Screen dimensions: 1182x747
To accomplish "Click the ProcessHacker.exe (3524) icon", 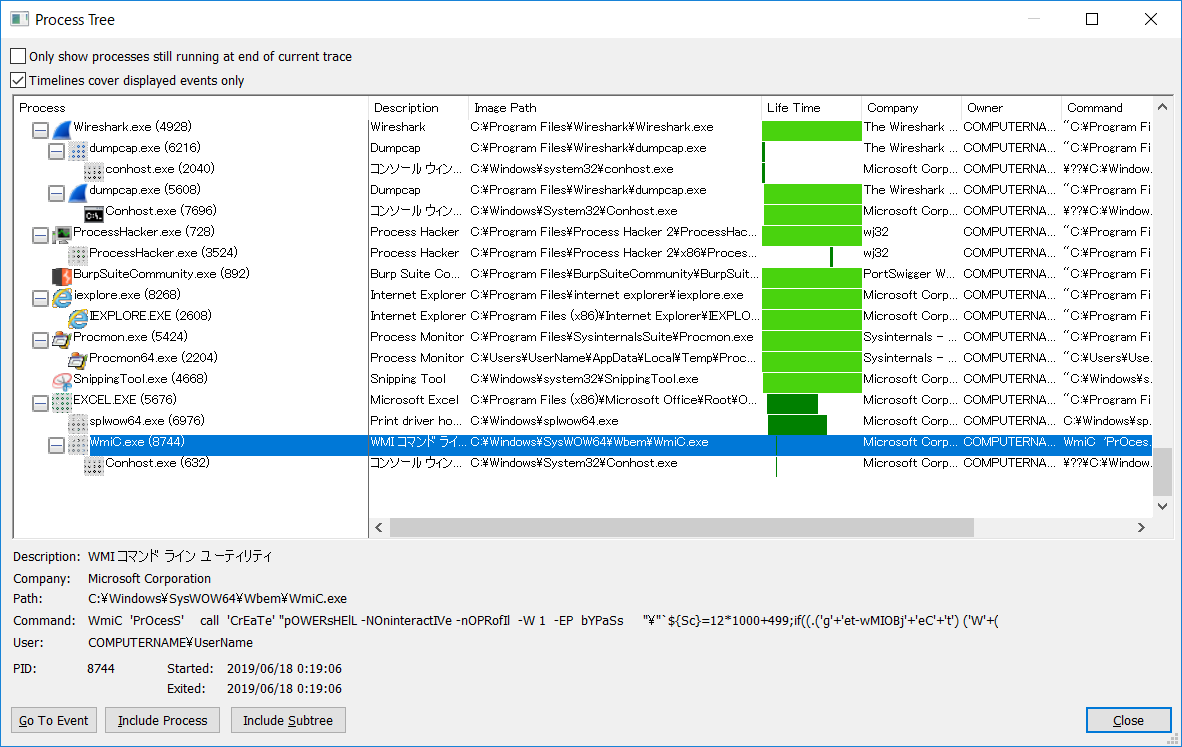I will pyautogui.click(x=78, y=256).
